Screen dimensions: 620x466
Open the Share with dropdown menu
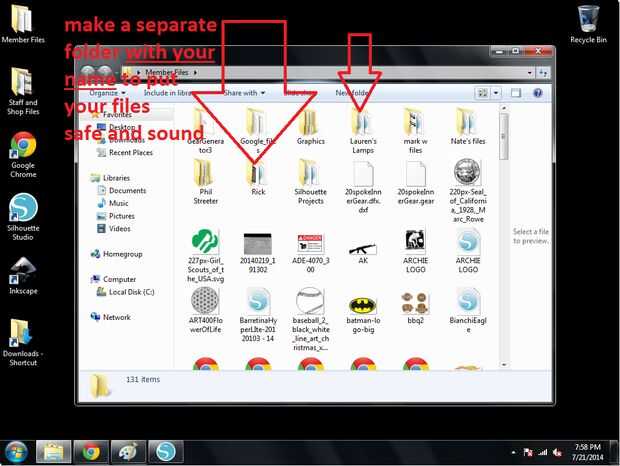click(x=244, y=93)
